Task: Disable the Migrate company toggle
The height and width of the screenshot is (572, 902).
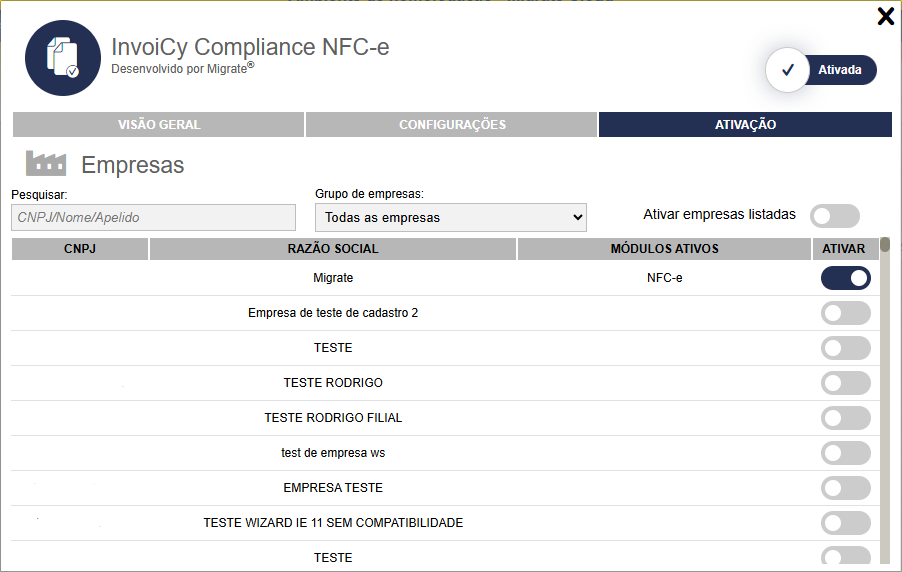Action: (845, 278)
